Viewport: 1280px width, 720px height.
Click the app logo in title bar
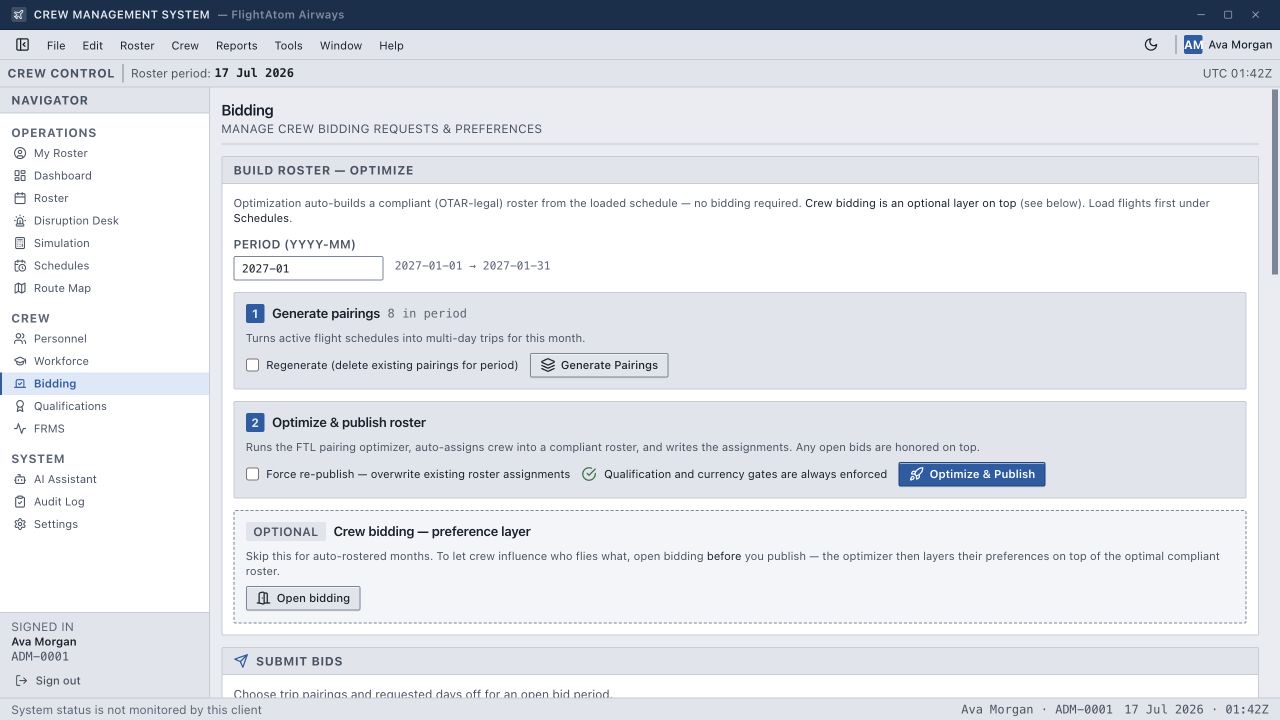pos(18,15)
